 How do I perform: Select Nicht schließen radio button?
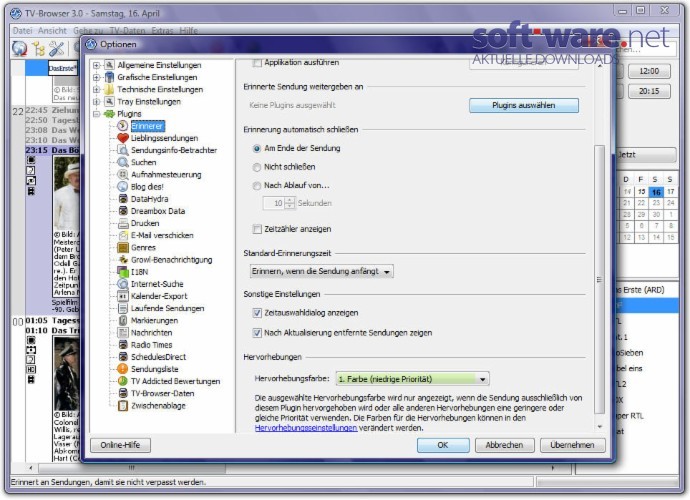point(257,167)
